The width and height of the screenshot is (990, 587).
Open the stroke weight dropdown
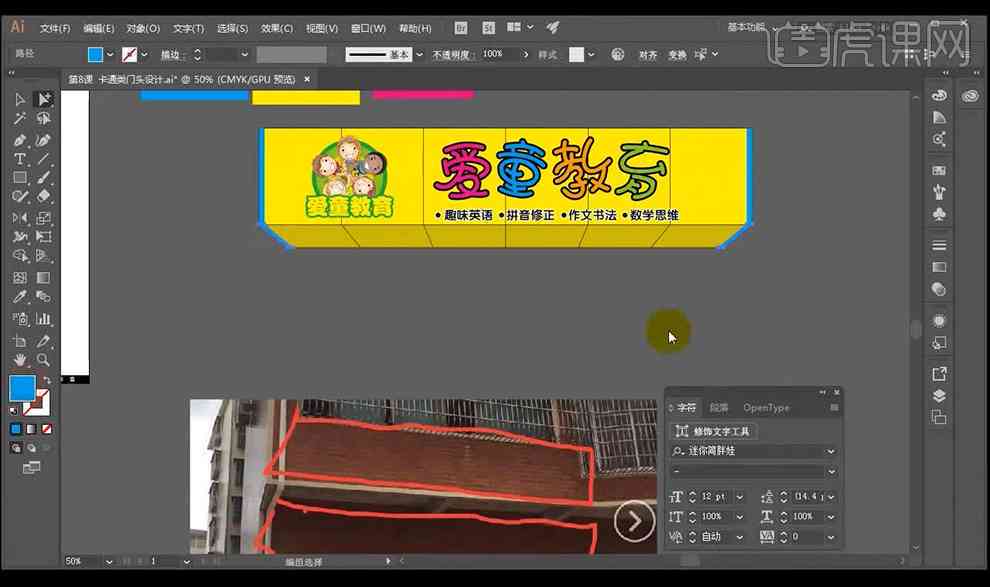(x=244, y=55)
